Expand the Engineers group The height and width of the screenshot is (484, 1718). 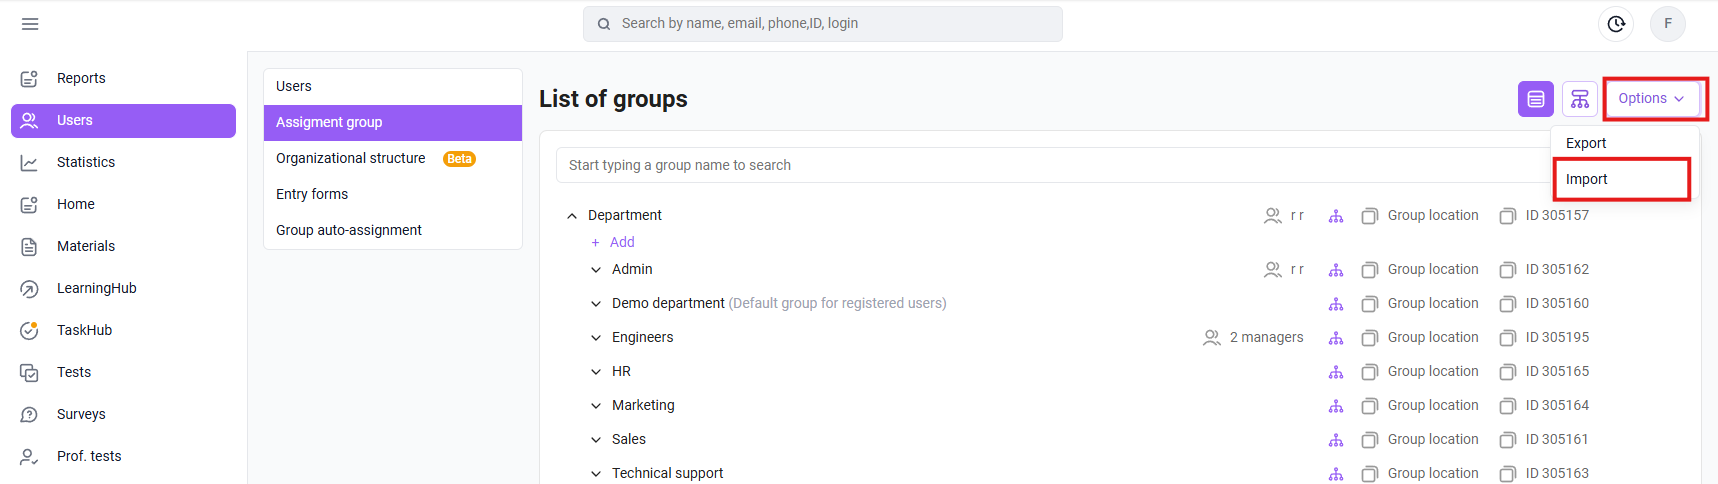pyautogui.click(x=596, y=338)
